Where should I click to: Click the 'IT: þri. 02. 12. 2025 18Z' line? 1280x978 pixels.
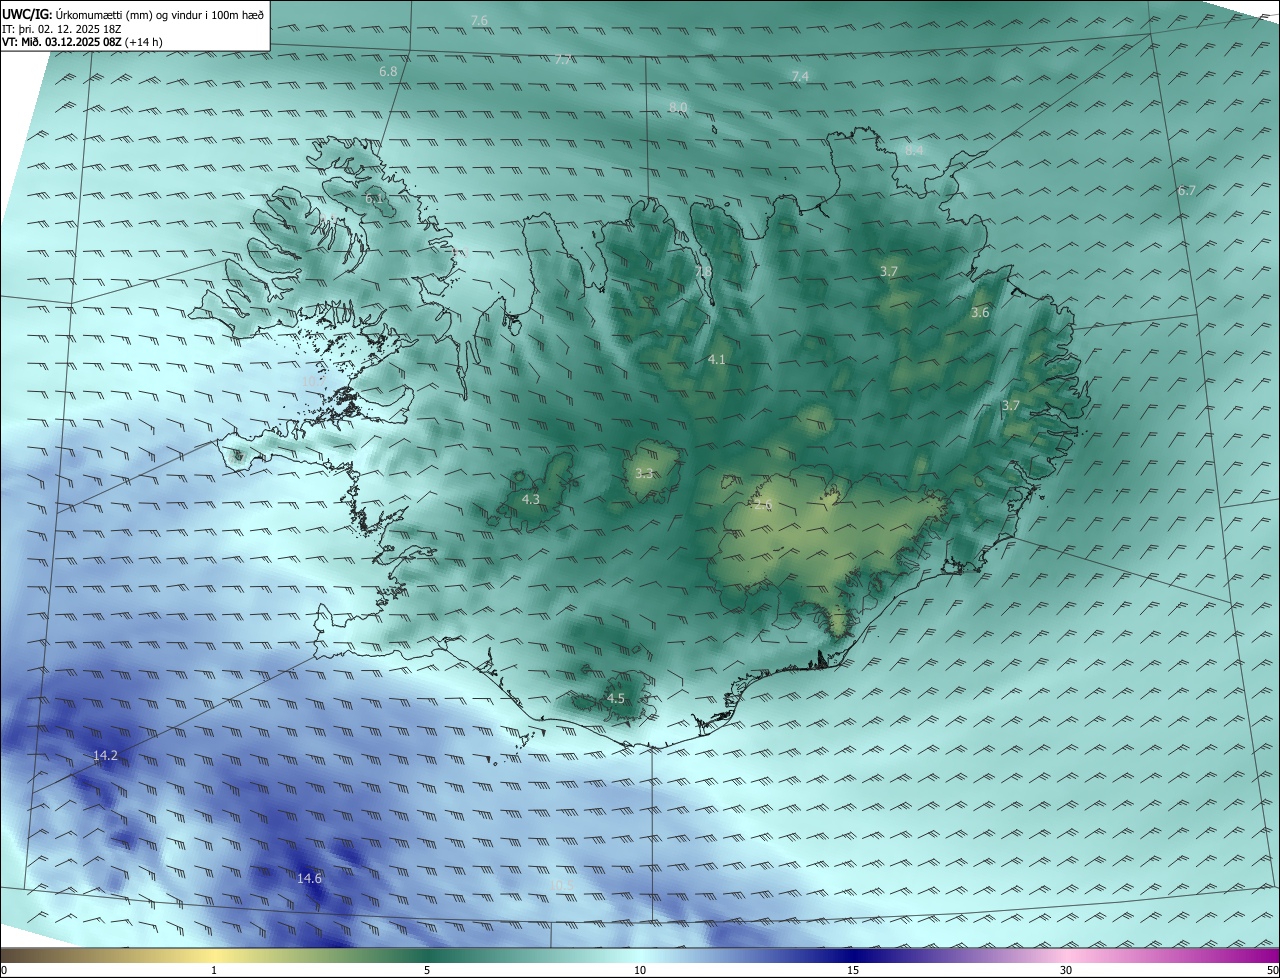[62, 29]
